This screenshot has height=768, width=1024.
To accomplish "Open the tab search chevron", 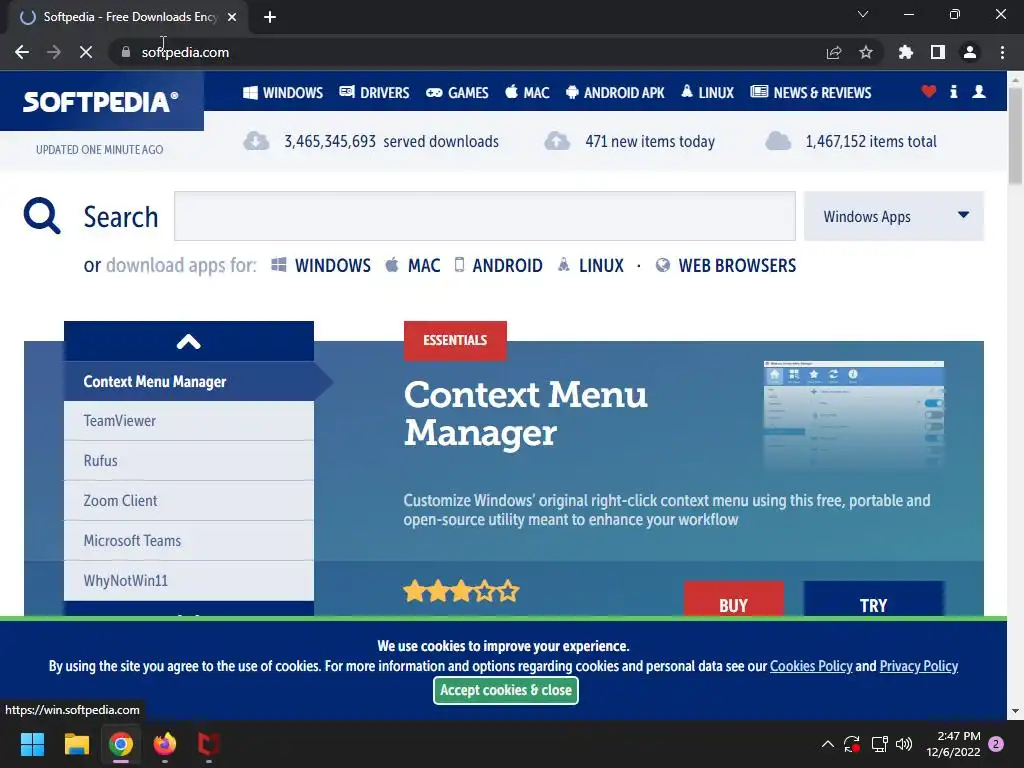I will [863, 14].
